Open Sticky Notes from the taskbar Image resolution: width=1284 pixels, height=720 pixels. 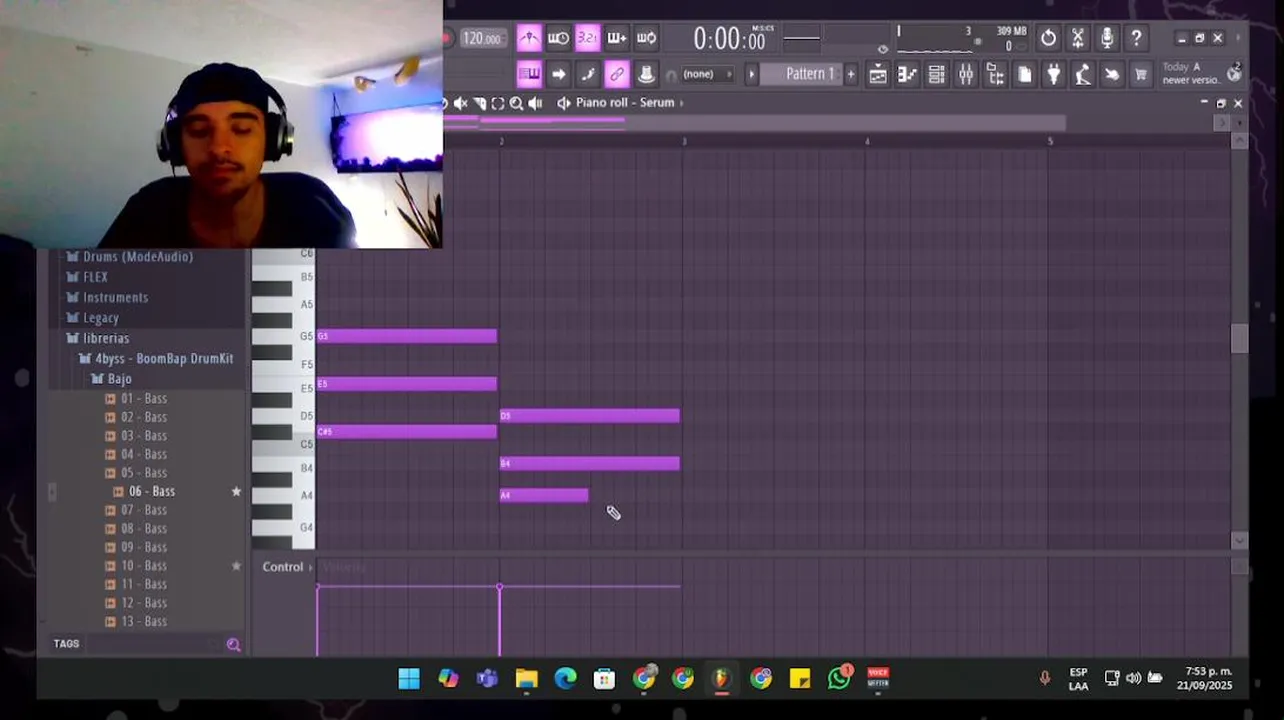(x=800, y=679)
